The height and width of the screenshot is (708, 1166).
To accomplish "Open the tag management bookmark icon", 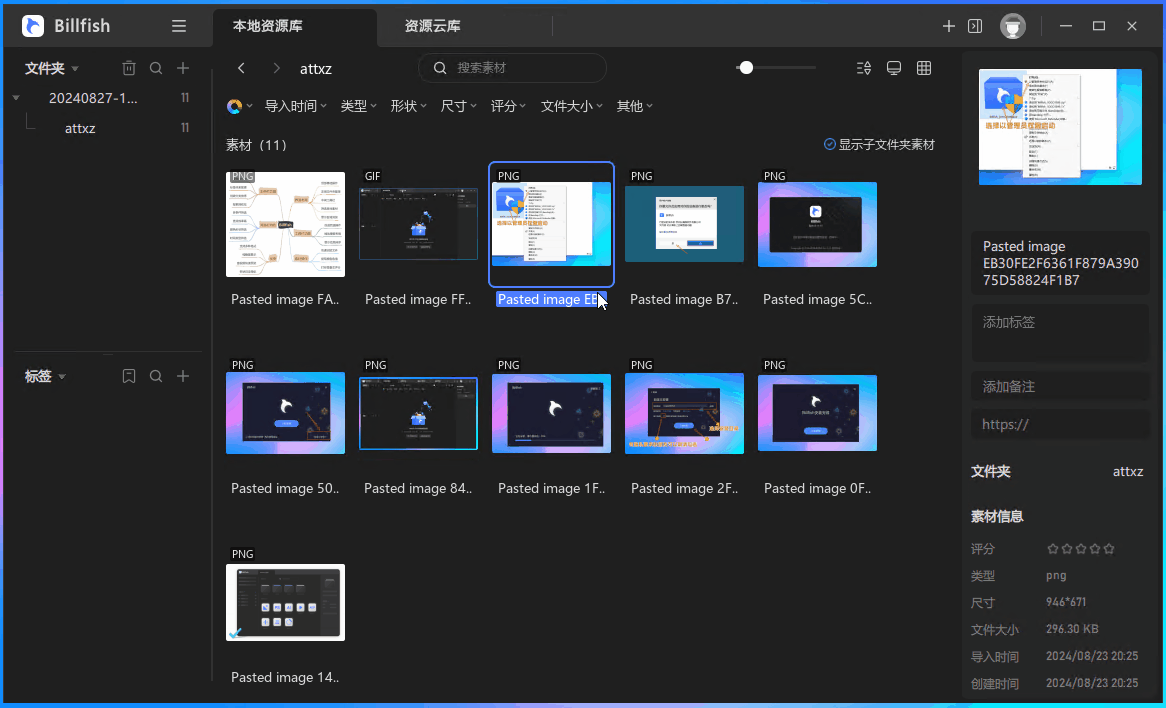I will [x=129, y=376].
